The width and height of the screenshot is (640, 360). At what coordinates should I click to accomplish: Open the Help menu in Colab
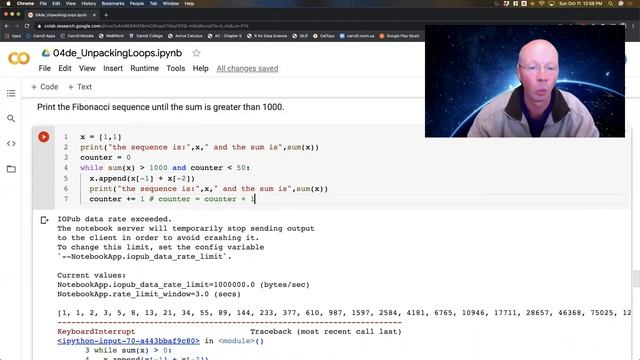tap(200, 68)
